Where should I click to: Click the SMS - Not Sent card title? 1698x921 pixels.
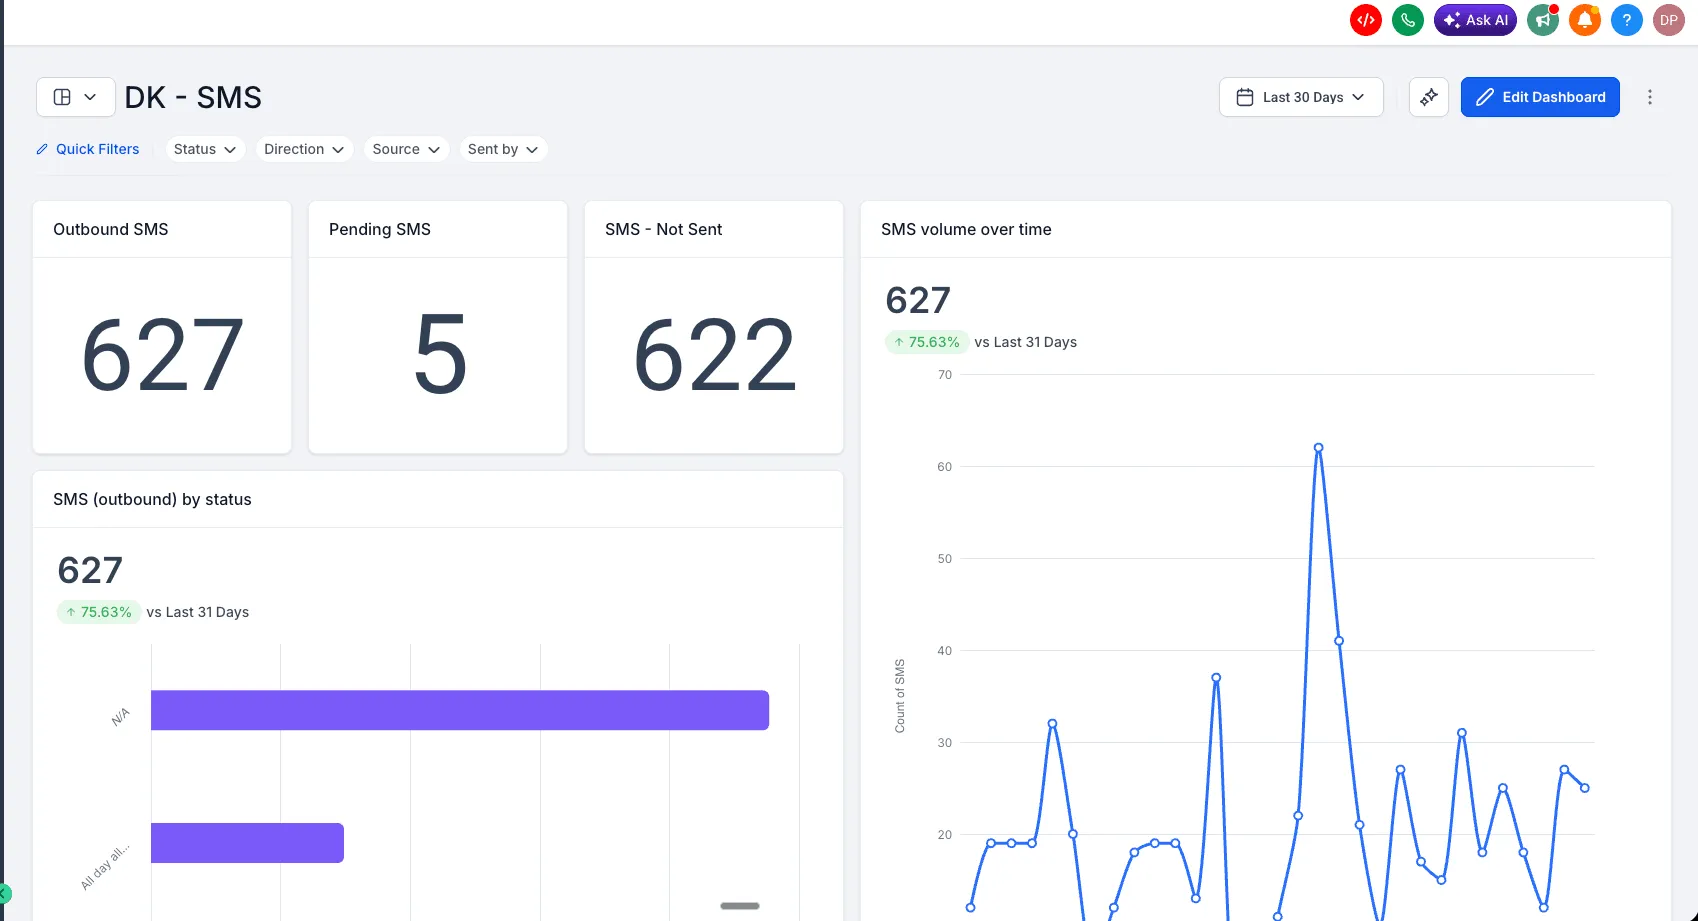(x=663, y=229)
